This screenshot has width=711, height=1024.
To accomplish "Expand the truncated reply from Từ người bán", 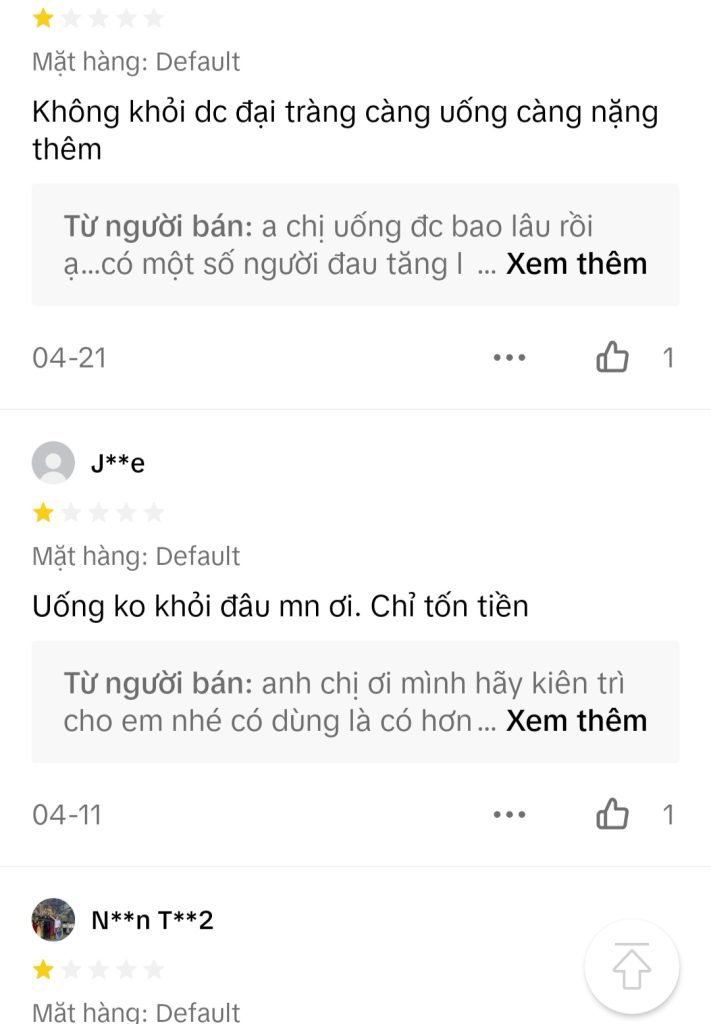I will [577, 262].
